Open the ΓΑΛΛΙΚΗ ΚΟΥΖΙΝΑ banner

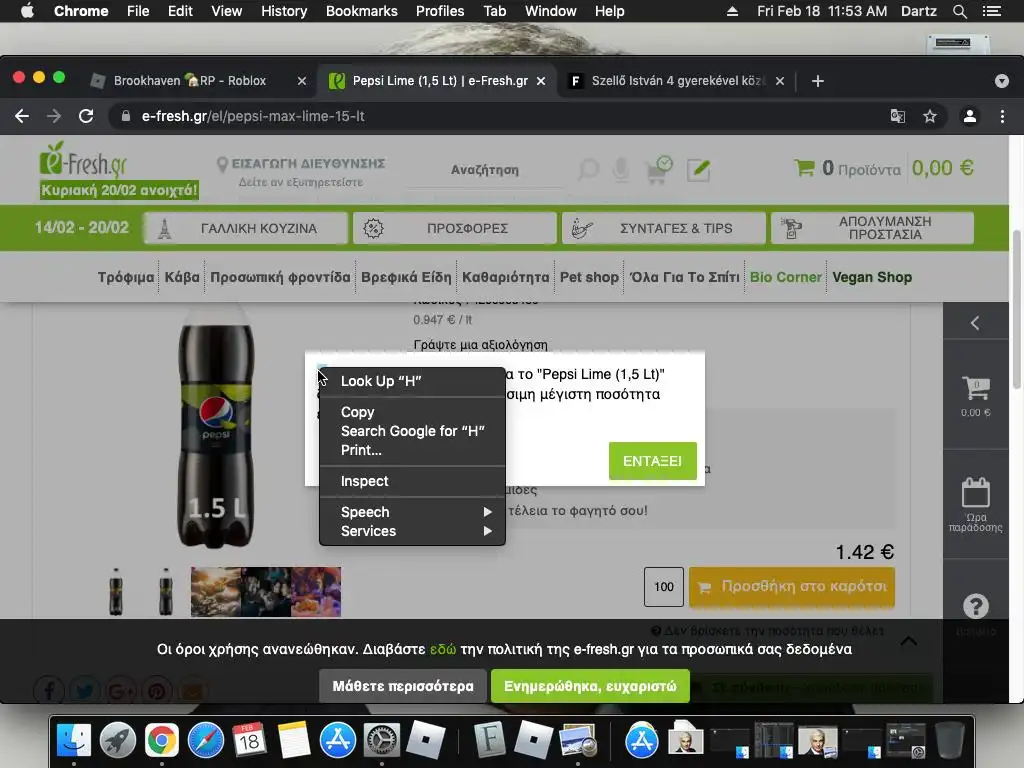(245, 228)
